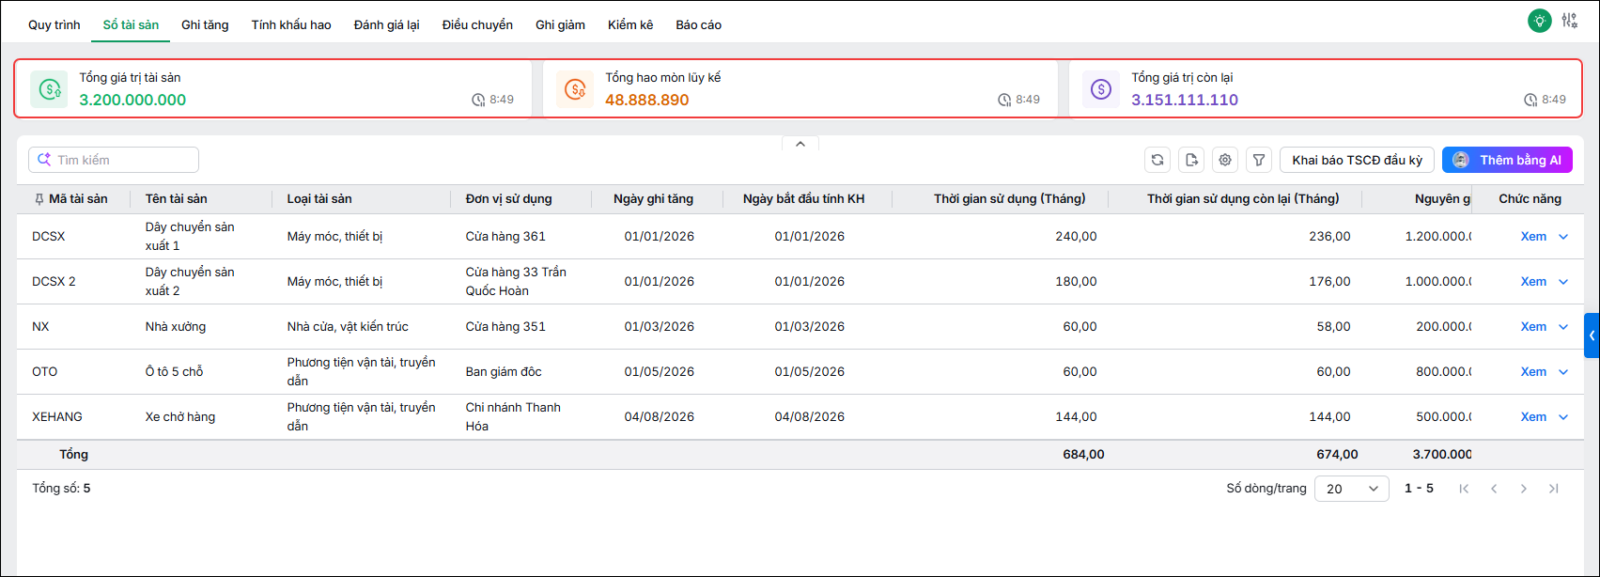Screen dimensions: 1600x577
Task: Open the filter funnel icon
Action: click(x=1259, y=160)
